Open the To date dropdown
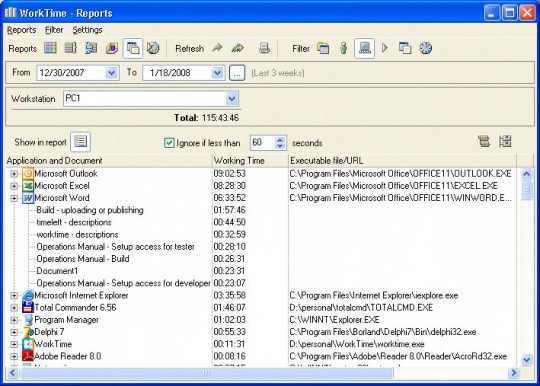540x386 pixels. (217, 73)
